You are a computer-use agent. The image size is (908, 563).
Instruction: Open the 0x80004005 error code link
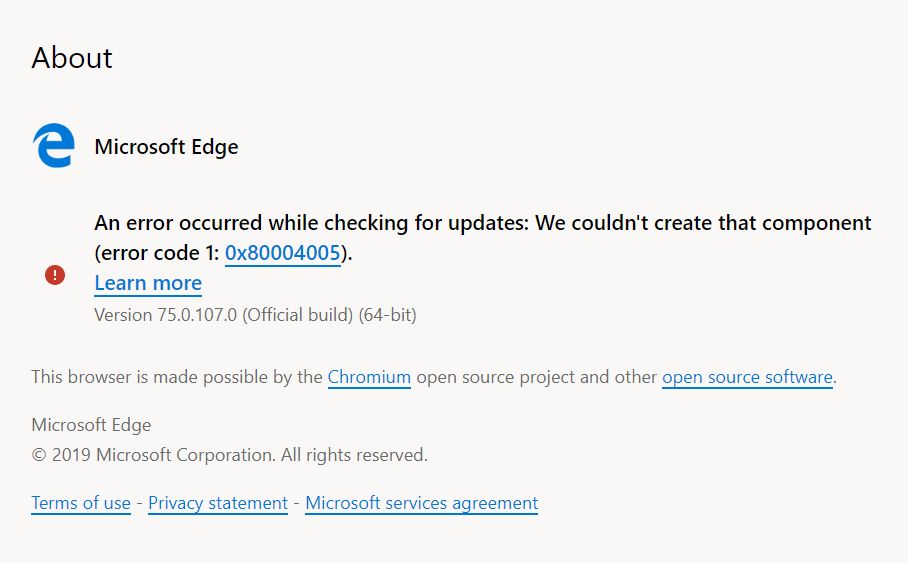[283, 254]
